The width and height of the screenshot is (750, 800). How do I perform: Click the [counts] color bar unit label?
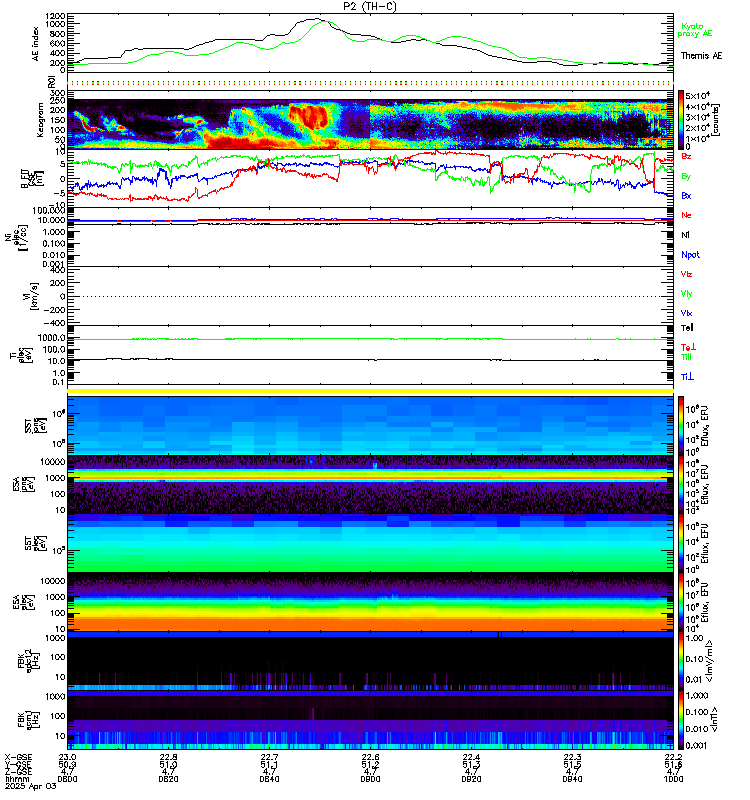pos(715,120)
